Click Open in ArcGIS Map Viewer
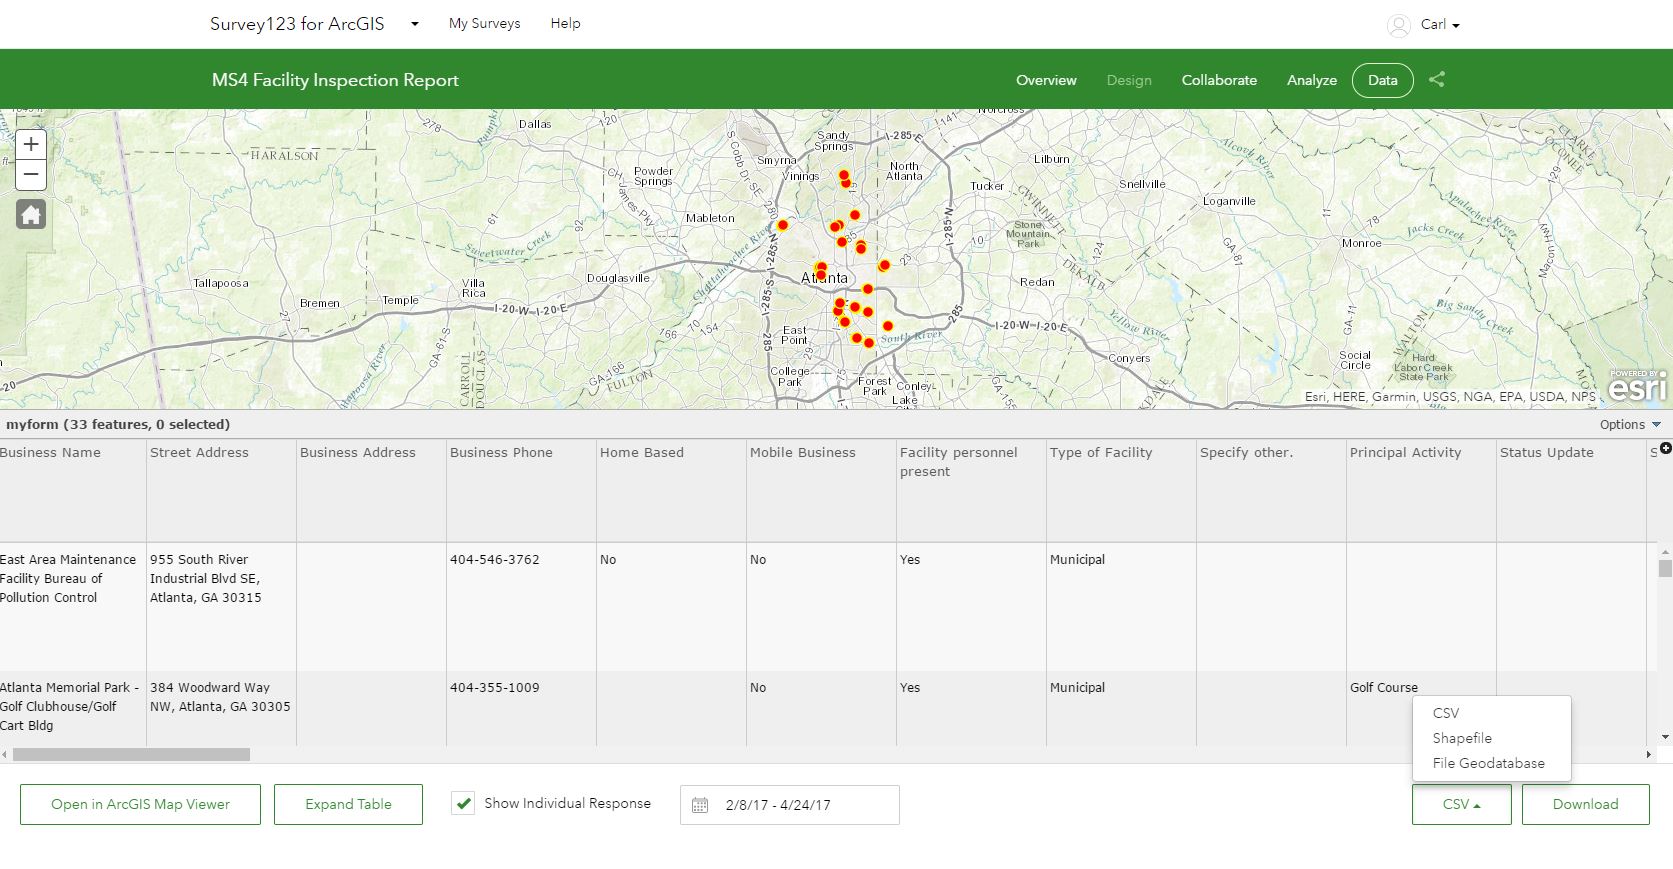The width and height of the screenshot is (1673, 869). tap(140, 804)
